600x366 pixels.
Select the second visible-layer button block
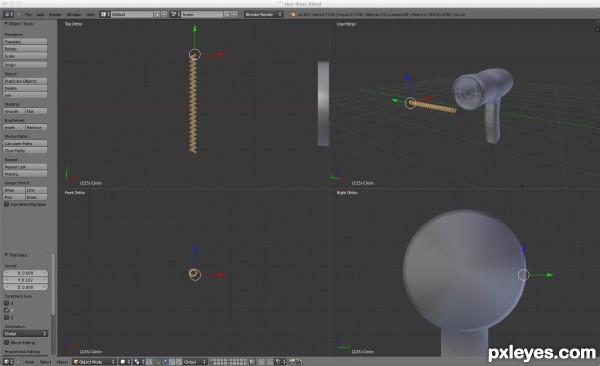238,361
